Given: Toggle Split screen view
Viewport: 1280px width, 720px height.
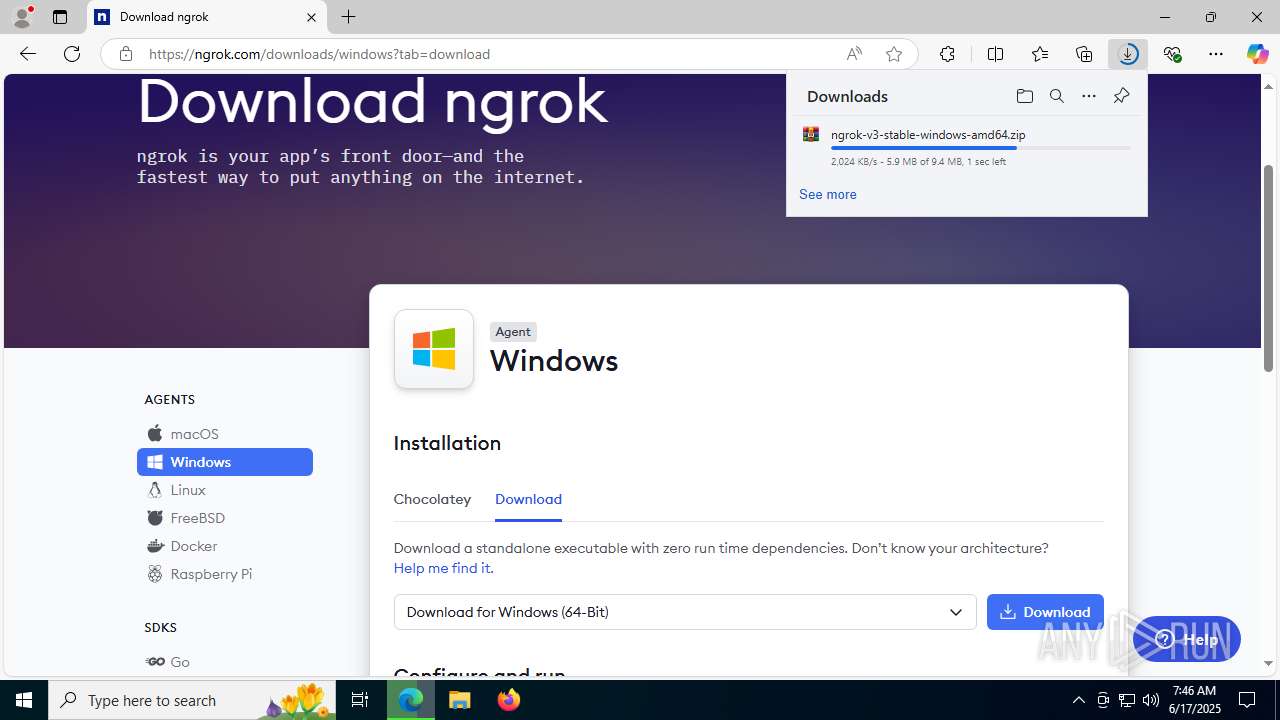Looking at the screenshot, I should [995, 54].
